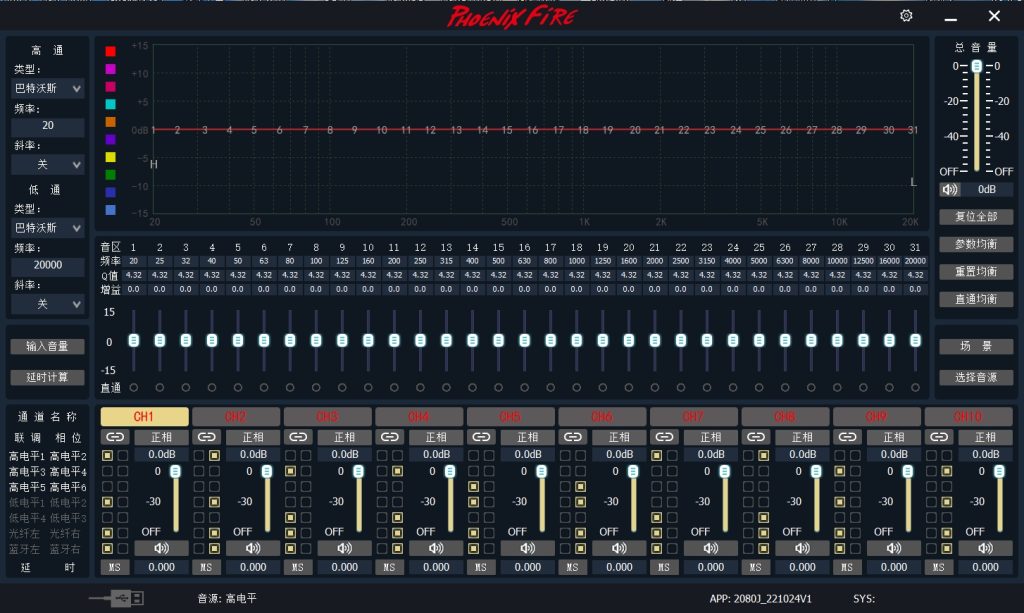Click the CH1 volume slider handle
This screenshot has height=613, width=1024.
[x=175, y=471]
